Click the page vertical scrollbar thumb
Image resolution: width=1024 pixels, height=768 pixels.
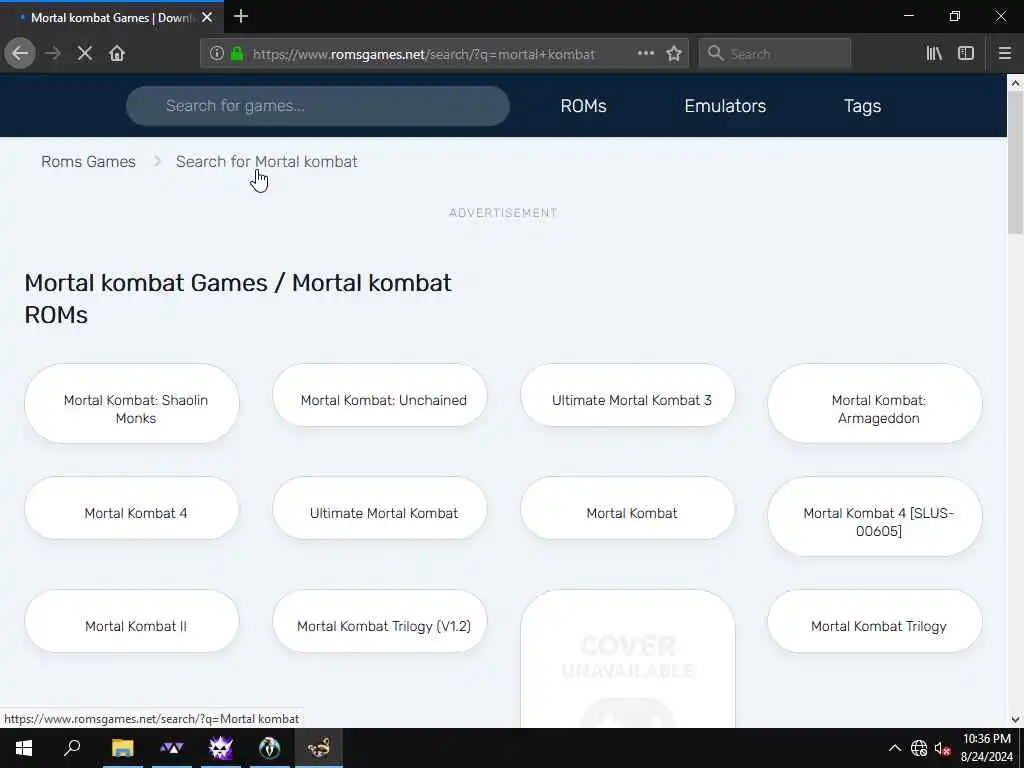pos(1015,163)
